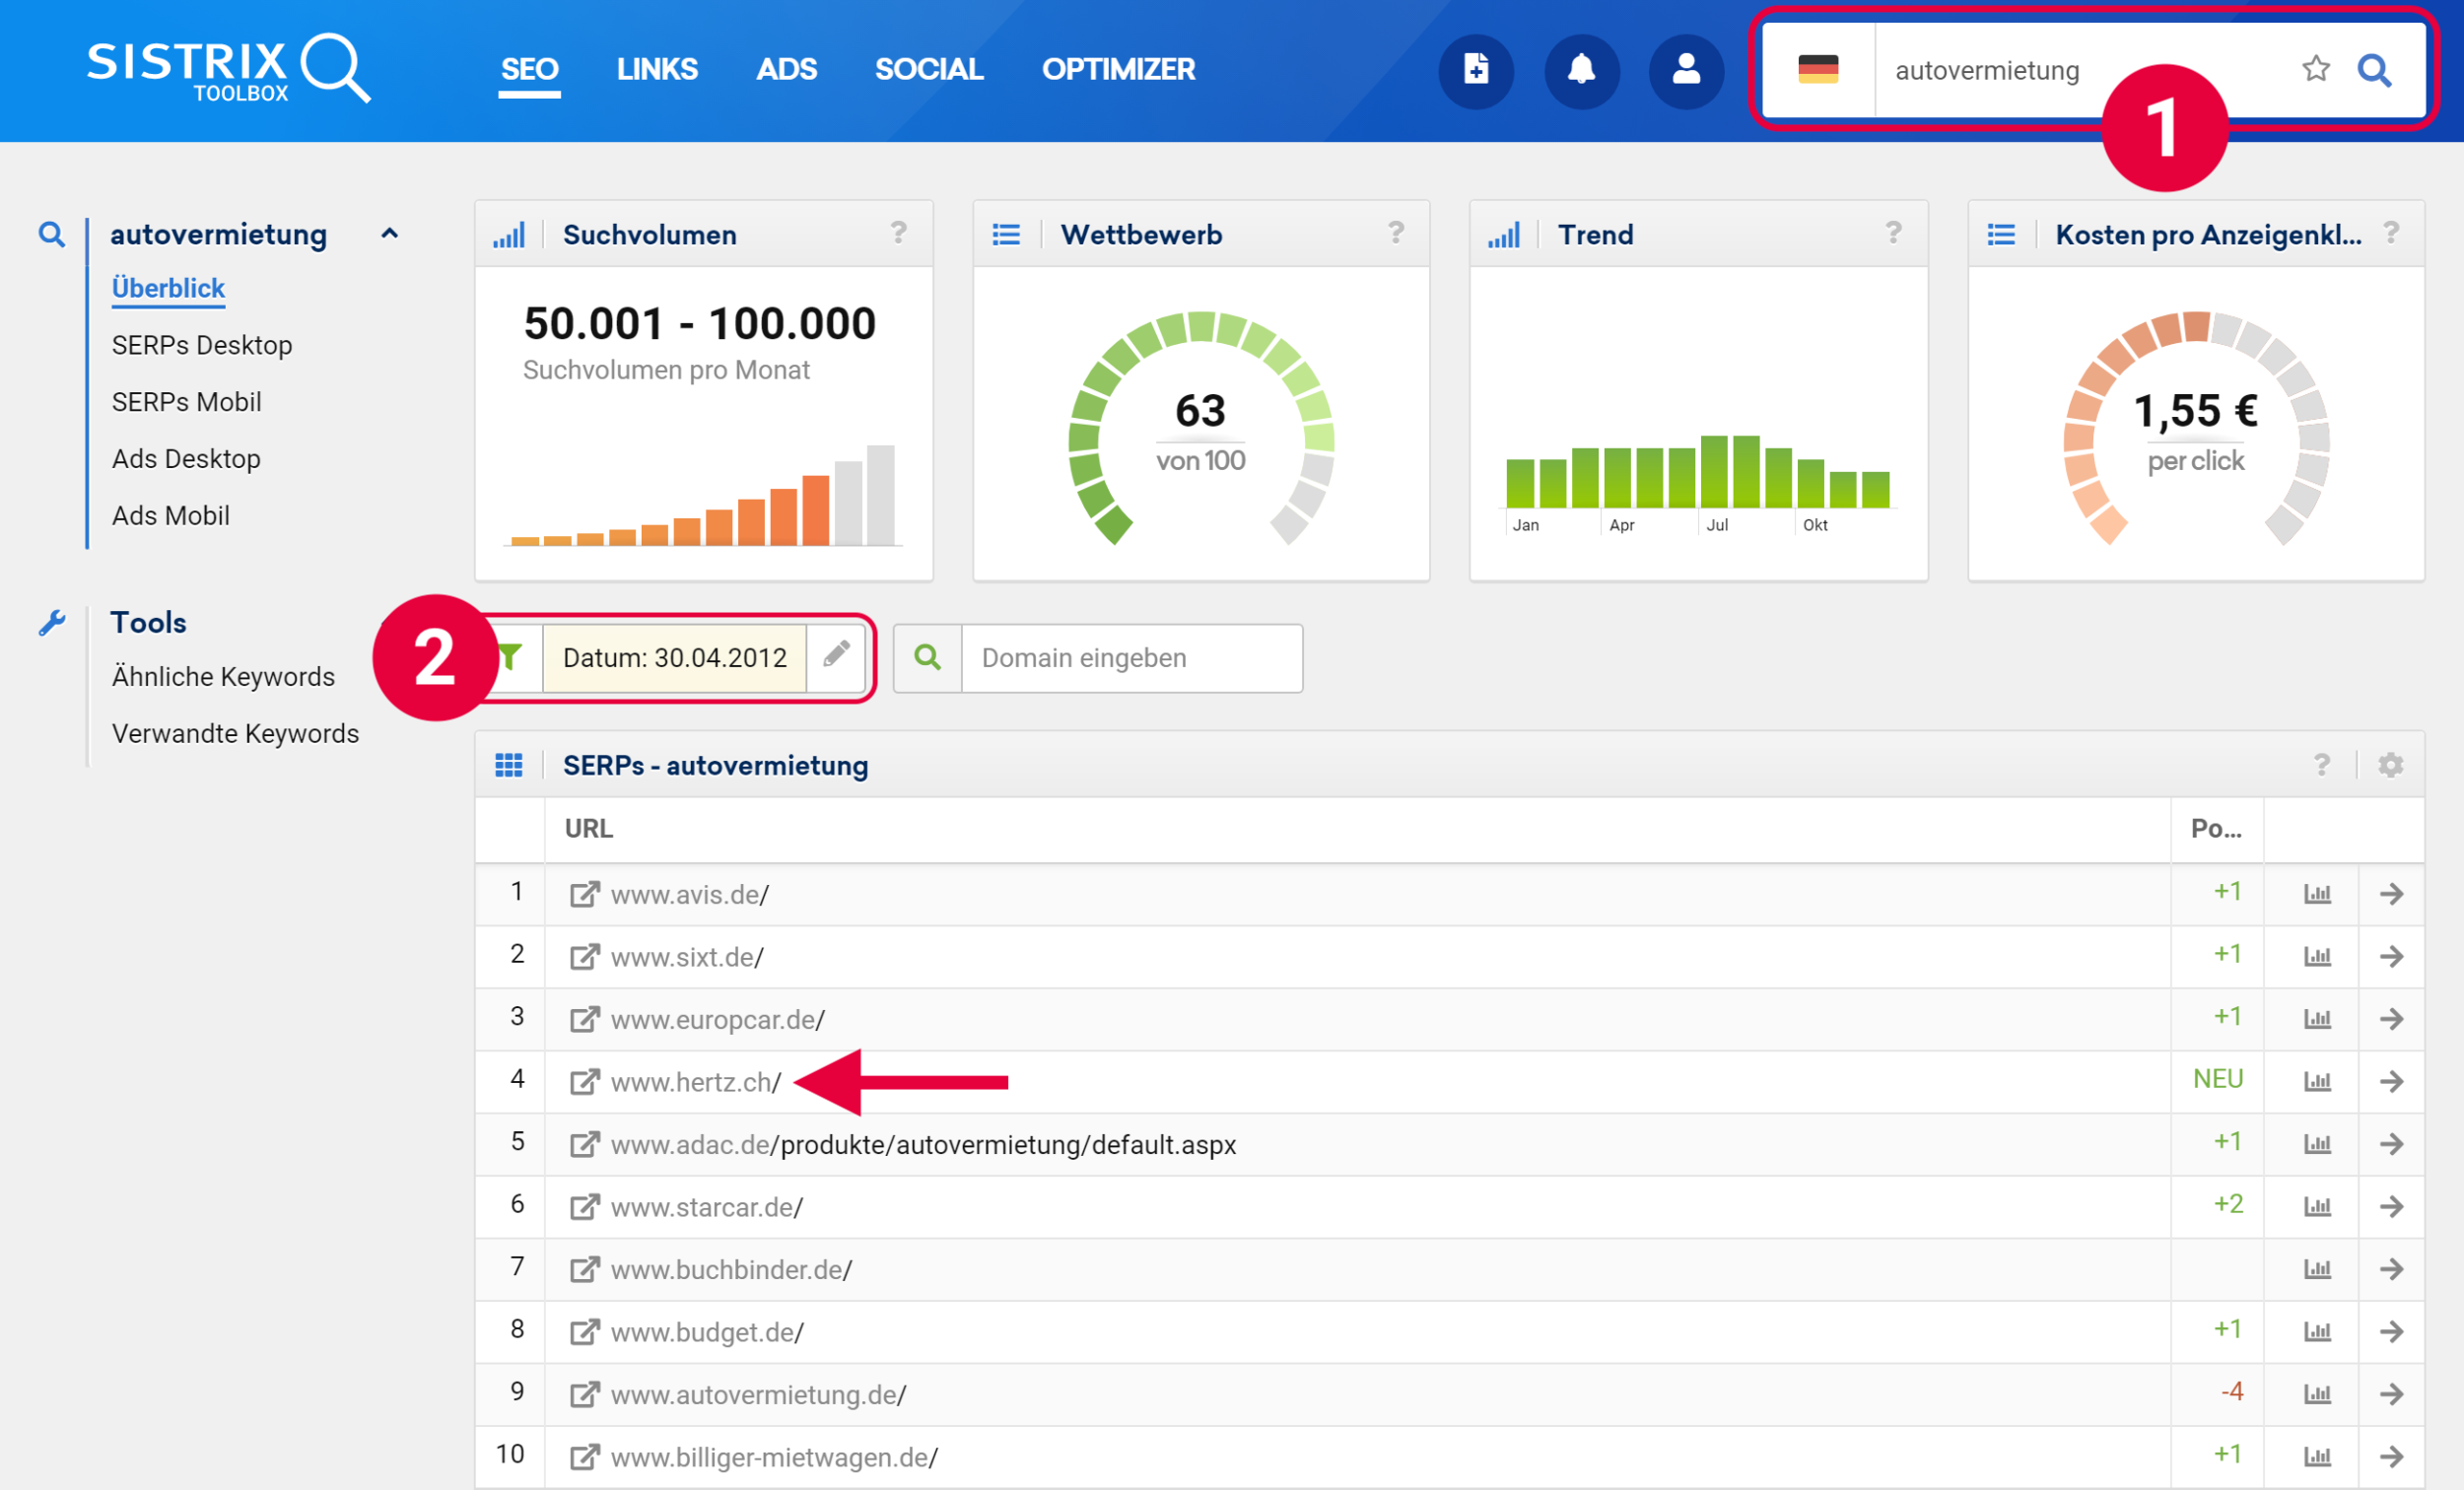Open help for Trend box

(1893, 233)
